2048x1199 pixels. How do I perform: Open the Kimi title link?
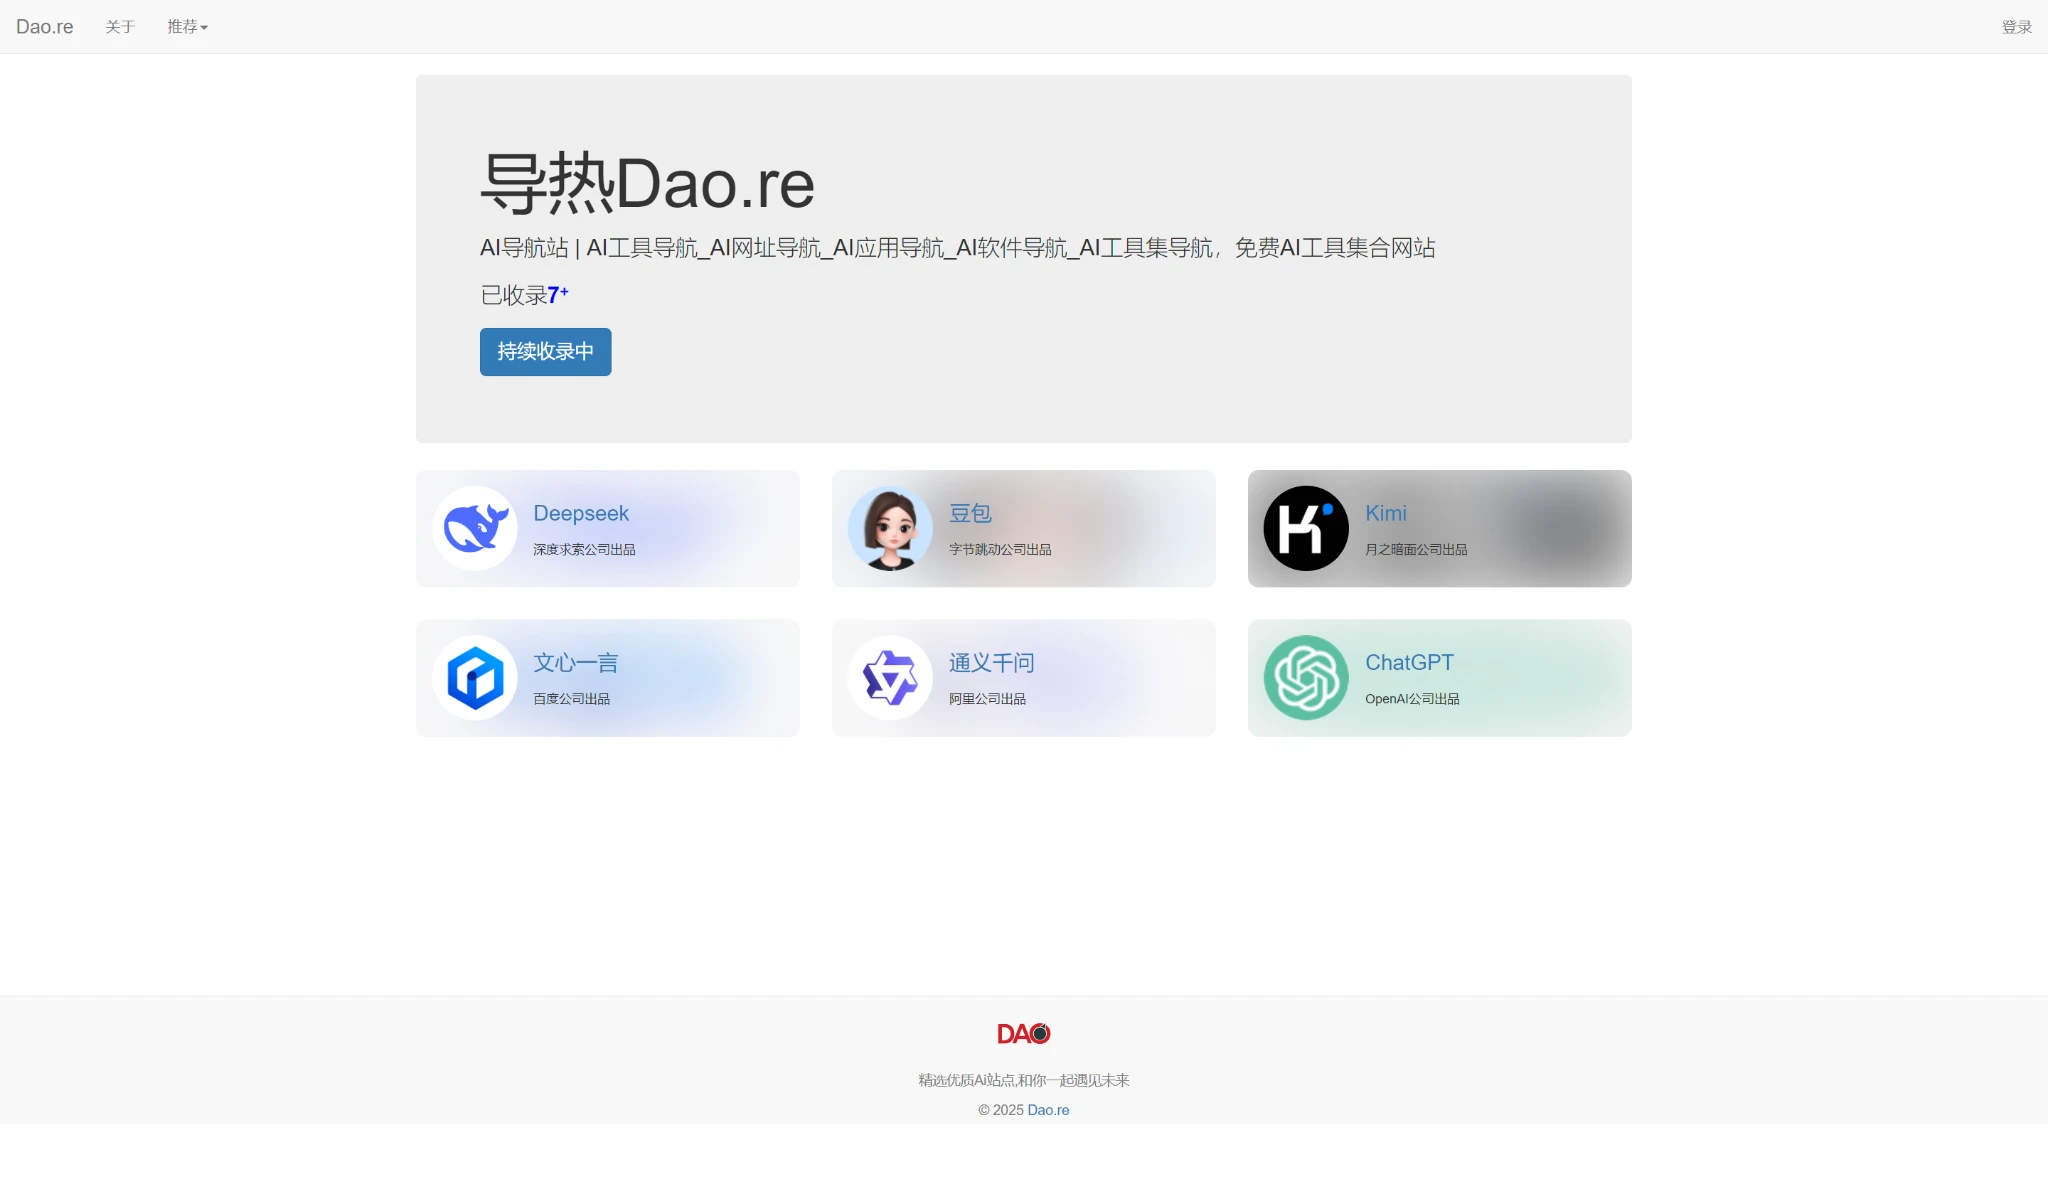[x=1385, y=513]
